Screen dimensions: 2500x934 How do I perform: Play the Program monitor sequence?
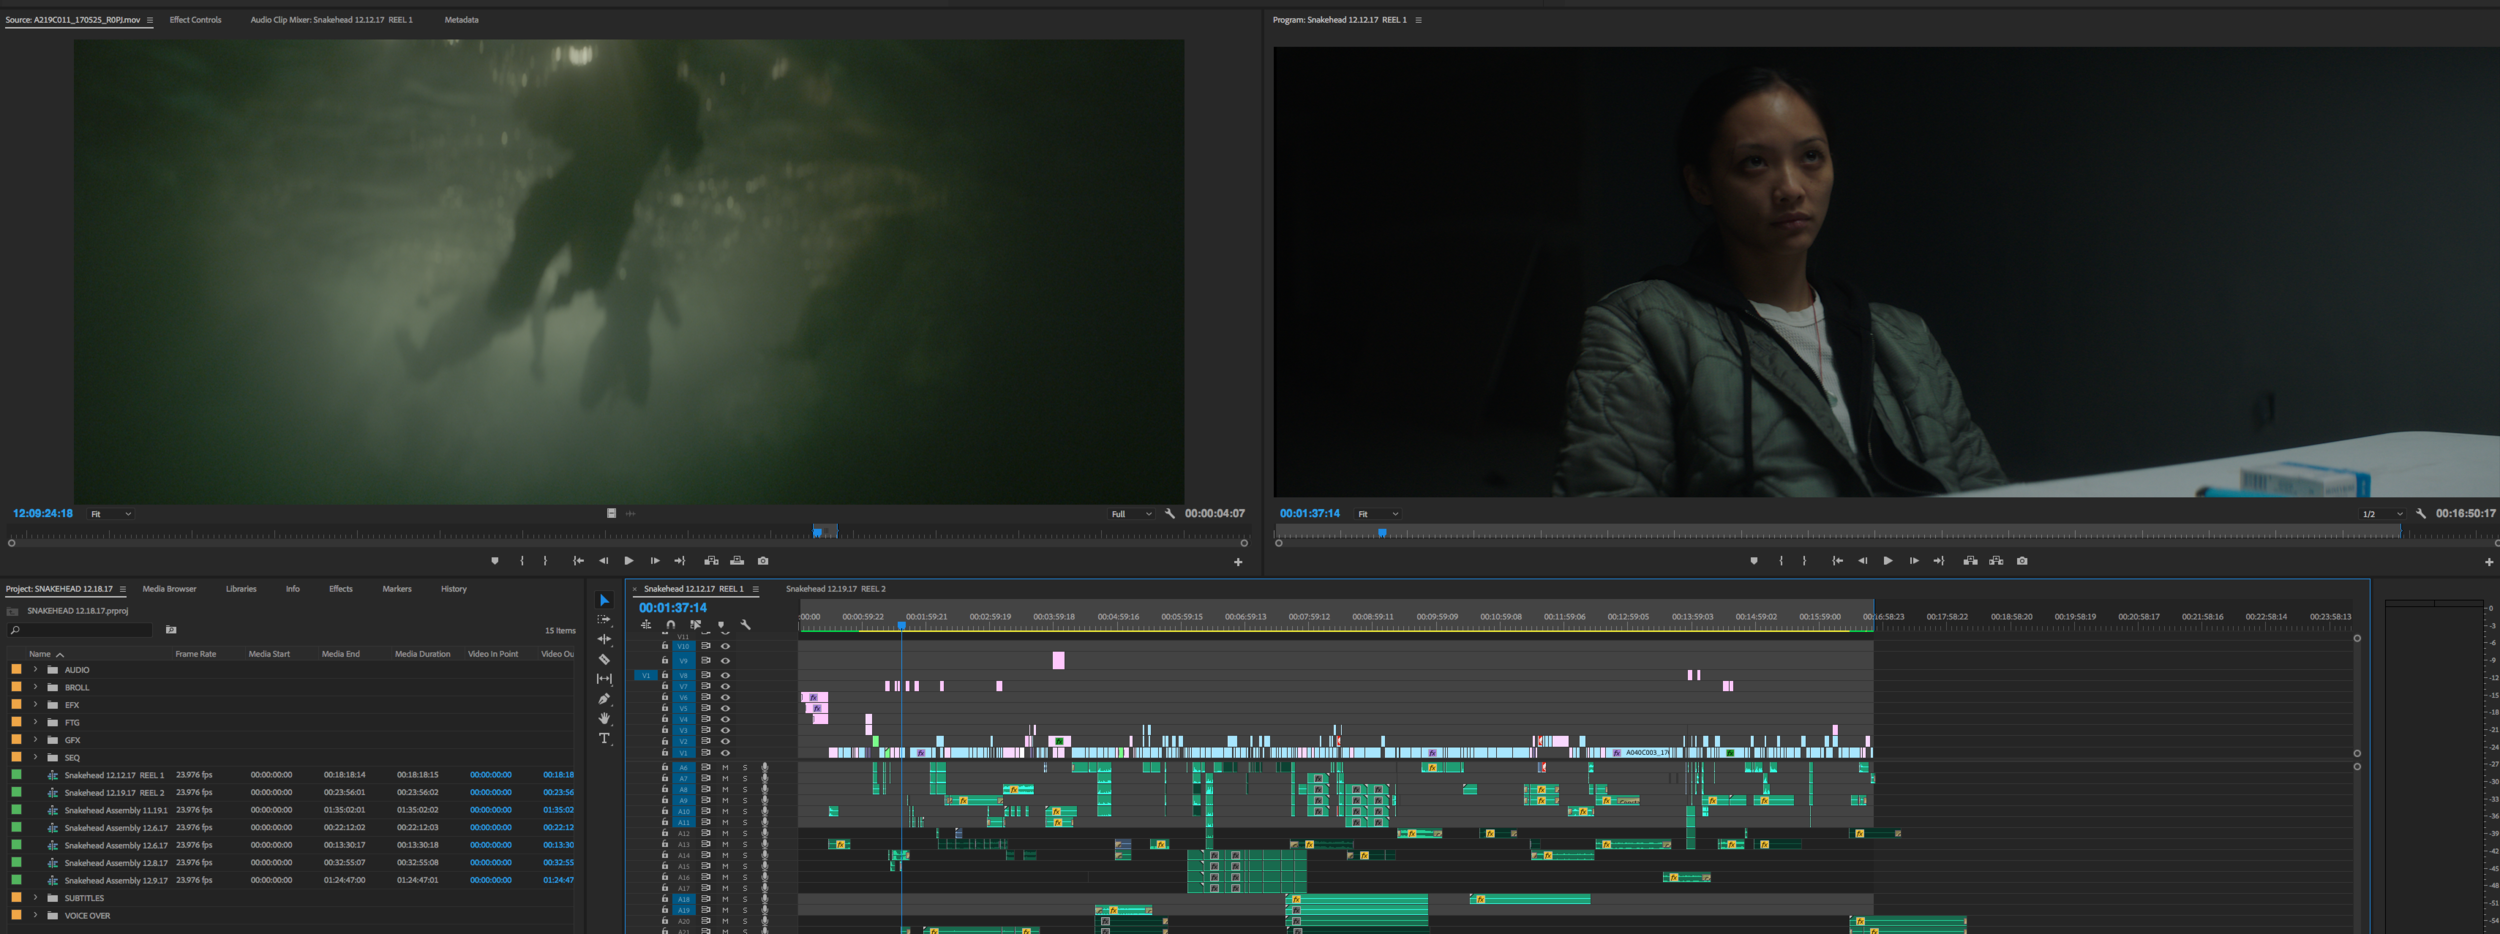[1888, 561]
